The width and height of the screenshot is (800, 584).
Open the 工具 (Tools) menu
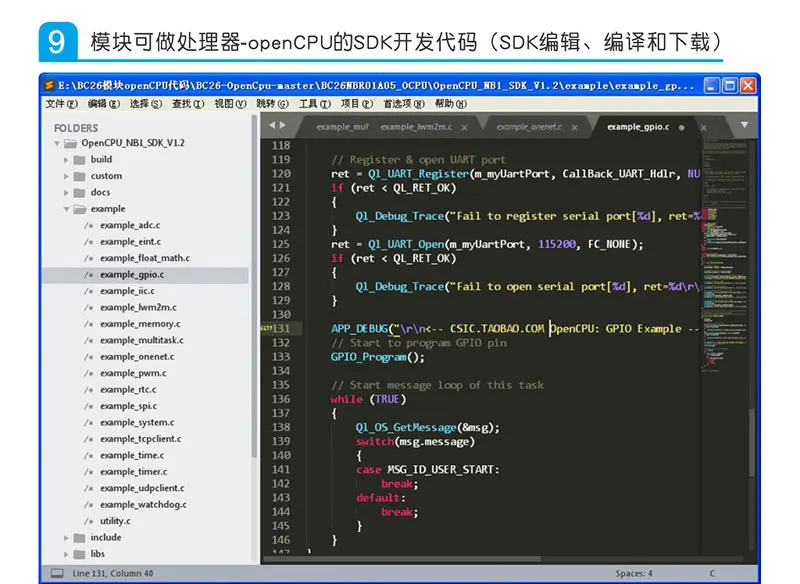314,104
